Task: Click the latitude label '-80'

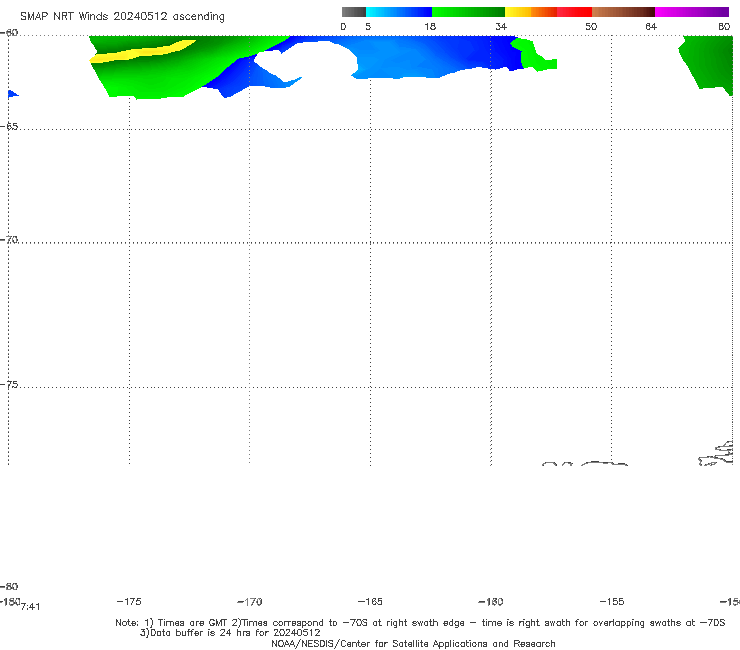Action: pos(9,586)
